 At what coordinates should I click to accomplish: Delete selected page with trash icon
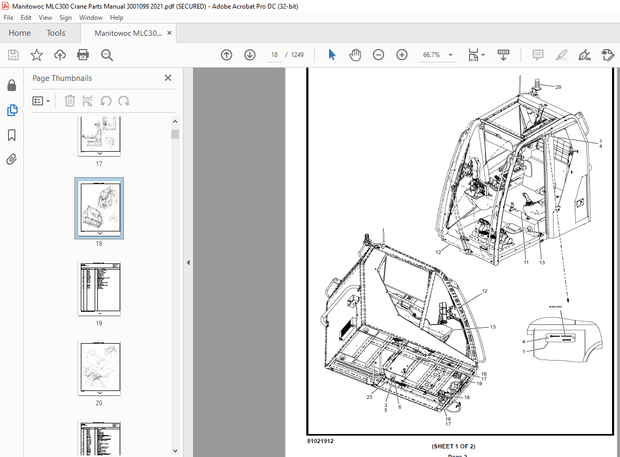70,101
